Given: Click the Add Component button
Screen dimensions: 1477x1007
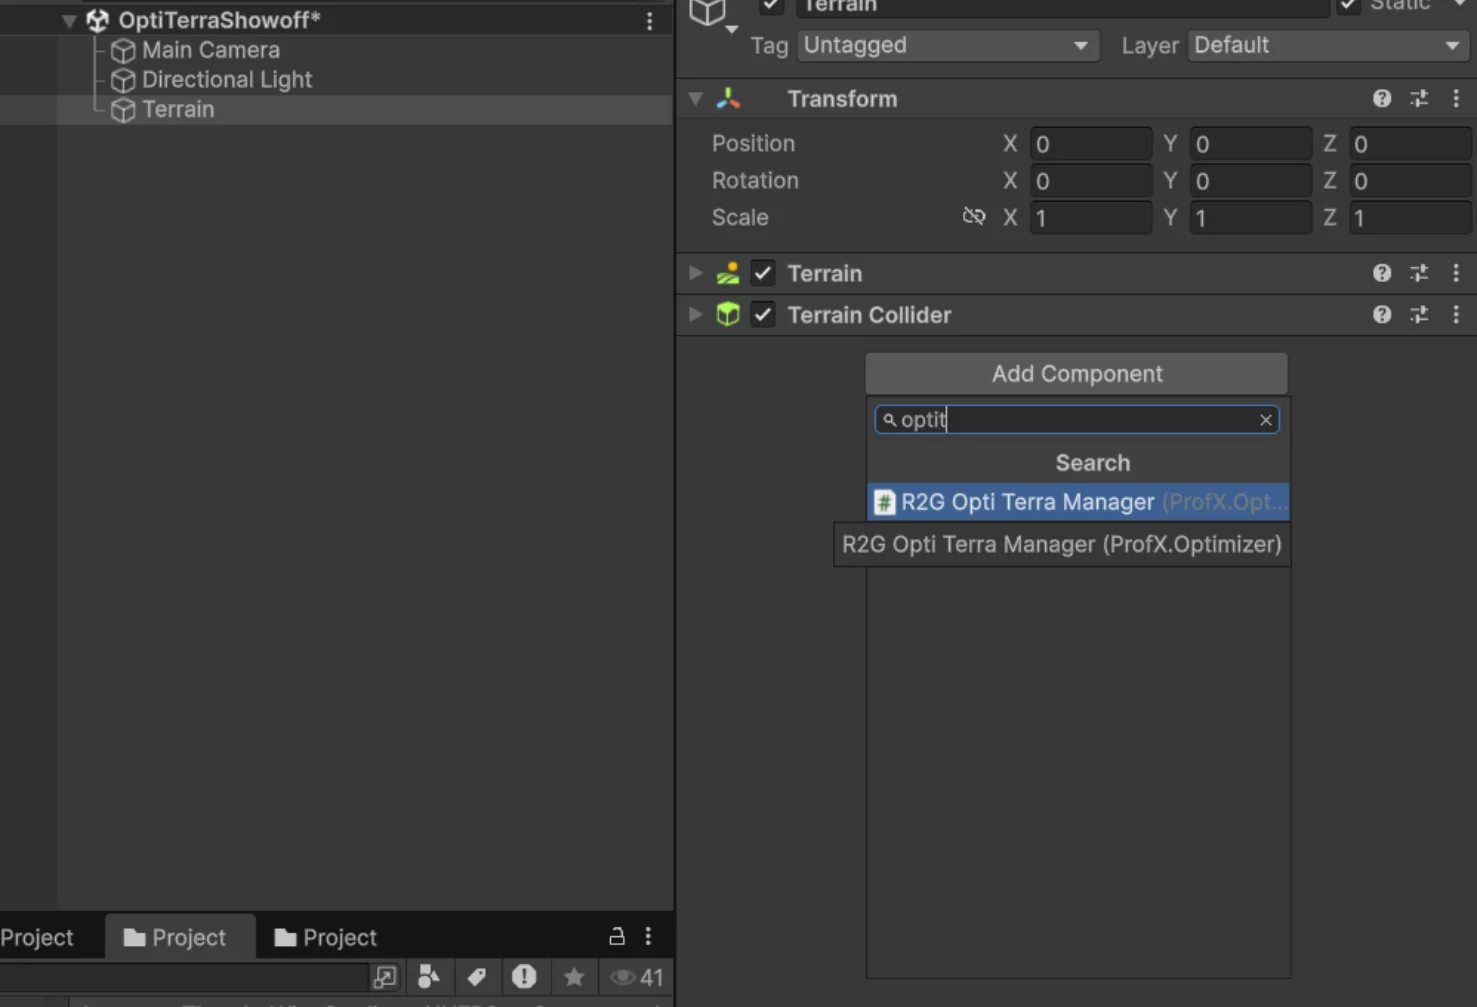Looking at the screenshot, I should pyautogui.click(x=1077, y=374).
